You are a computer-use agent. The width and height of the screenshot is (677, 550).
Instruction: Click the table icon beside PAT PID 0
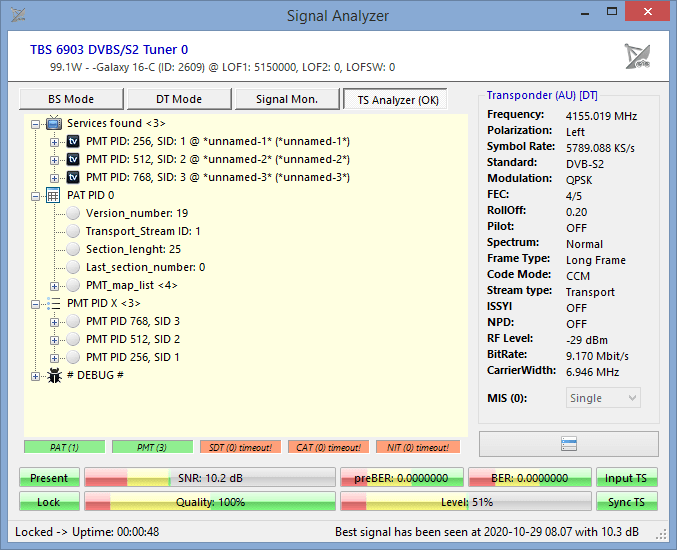(53, 196)
